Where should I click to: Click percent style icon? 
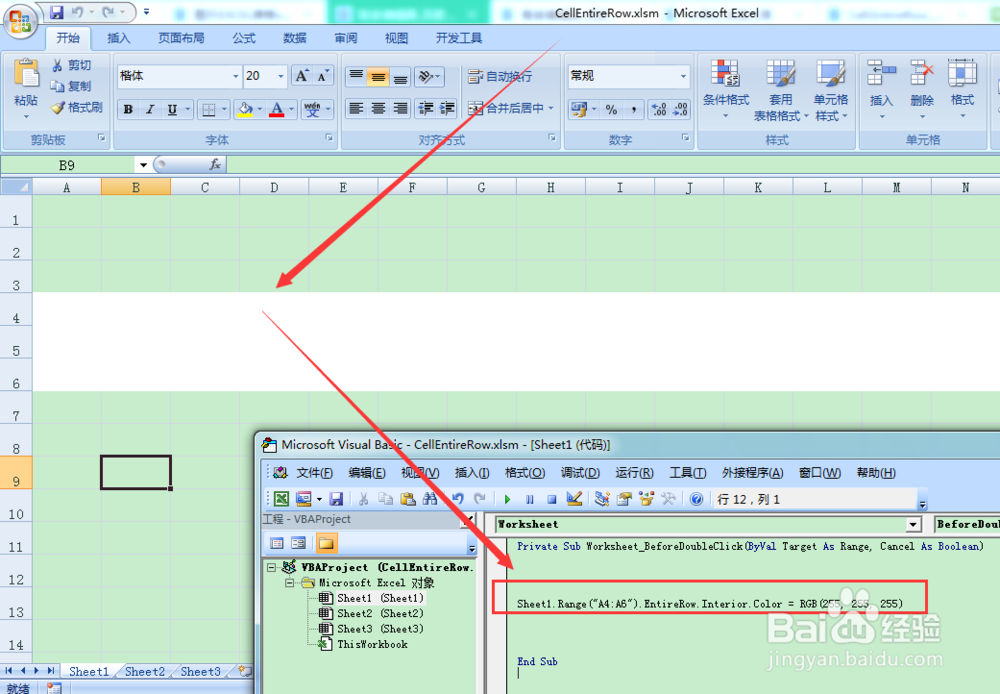(611, 109)
